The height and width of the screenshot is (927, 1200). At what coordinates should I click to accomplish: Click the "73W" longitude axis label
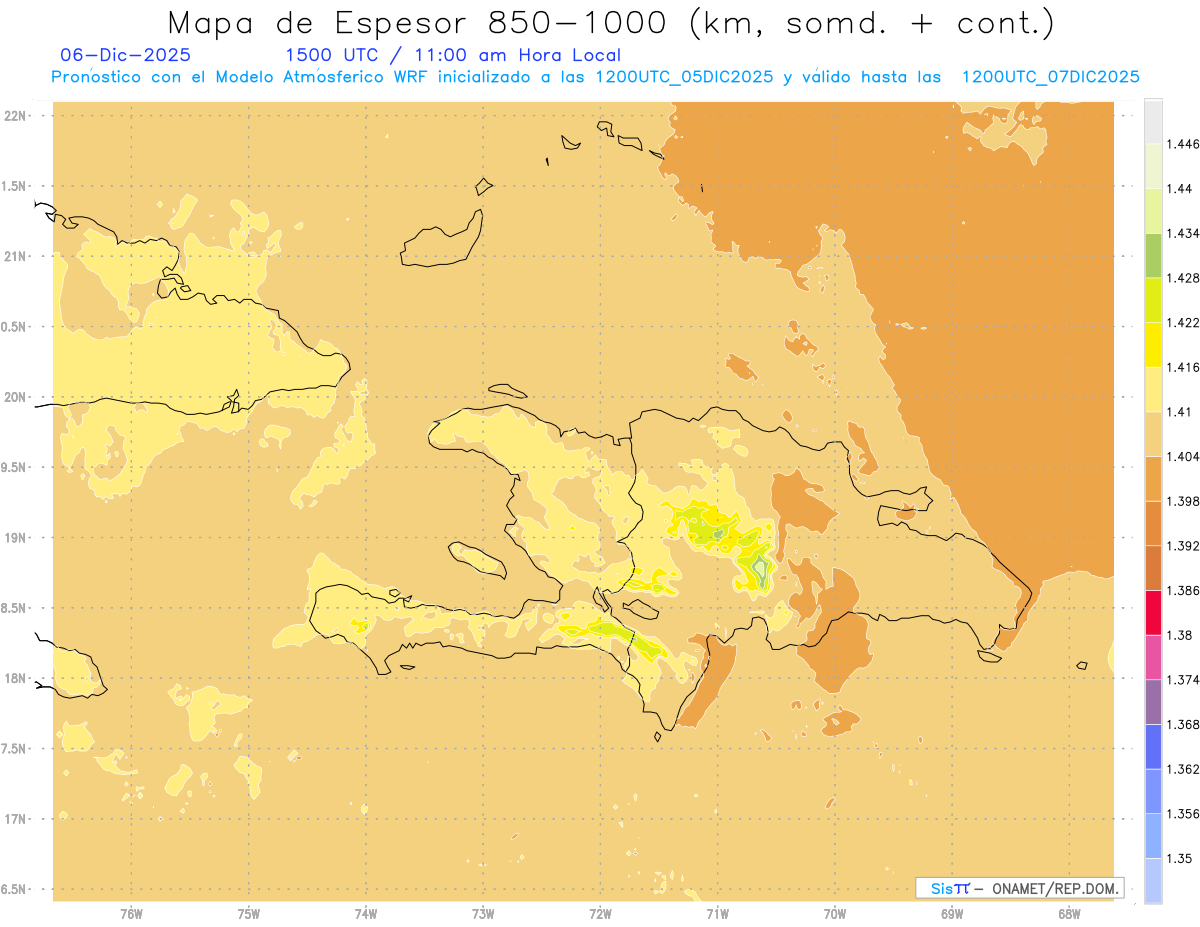click(x=483, y=913)
